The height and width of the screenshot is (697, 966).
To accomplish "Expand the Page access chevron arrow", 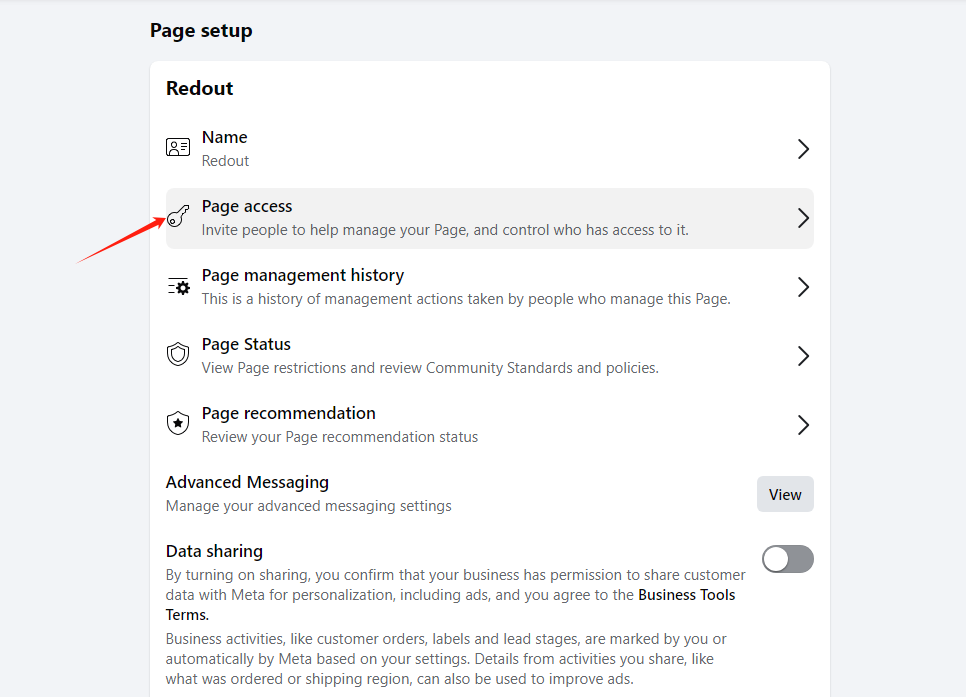I will [803, 218].
